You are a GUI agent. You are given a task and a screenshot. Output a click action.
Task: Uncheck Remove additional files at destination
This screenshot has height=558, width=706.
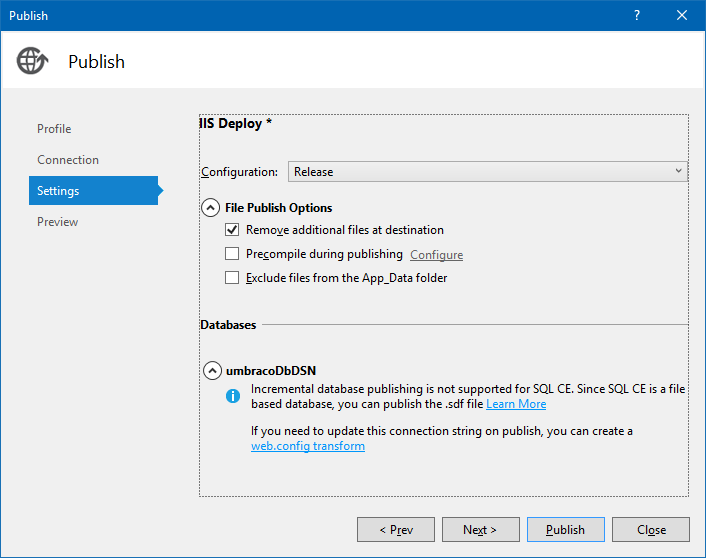click(233, 230)
